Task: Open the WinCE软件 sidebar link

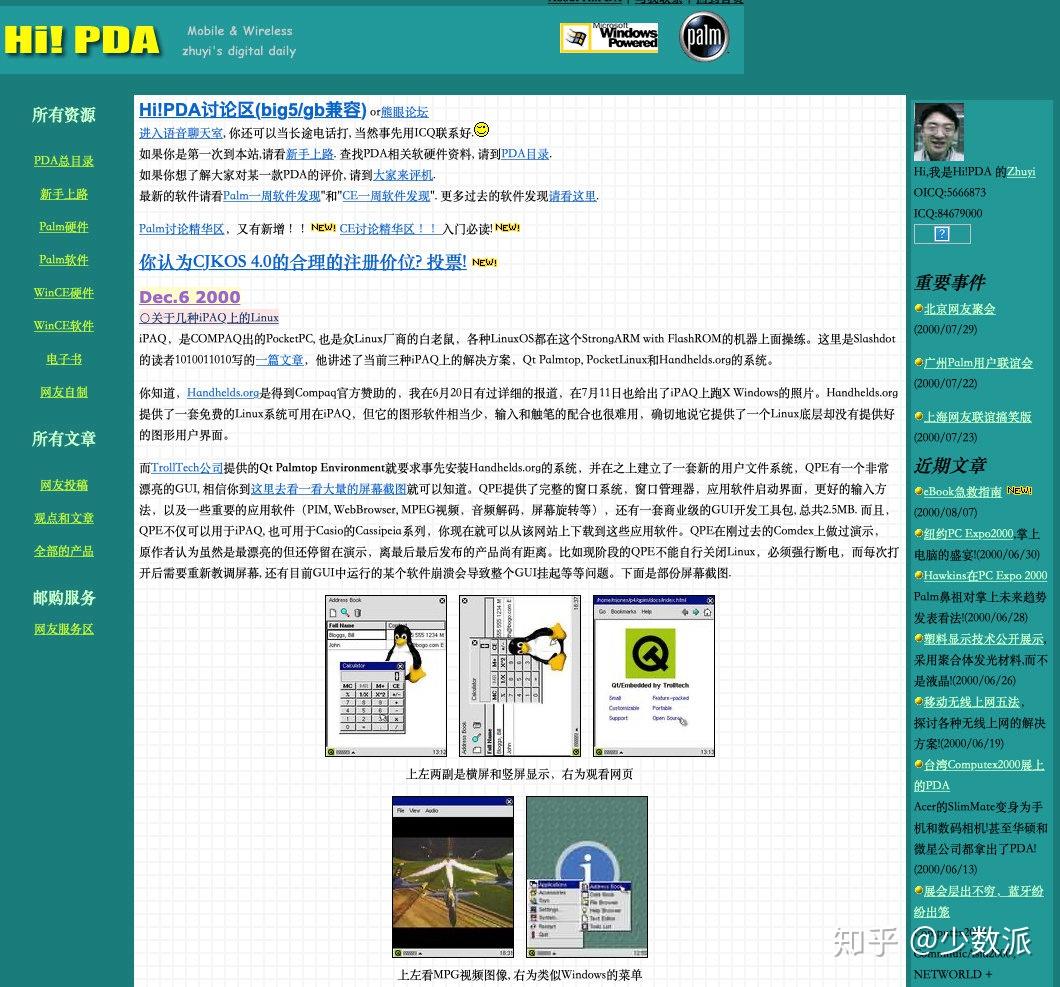Action: click(63, 325)
